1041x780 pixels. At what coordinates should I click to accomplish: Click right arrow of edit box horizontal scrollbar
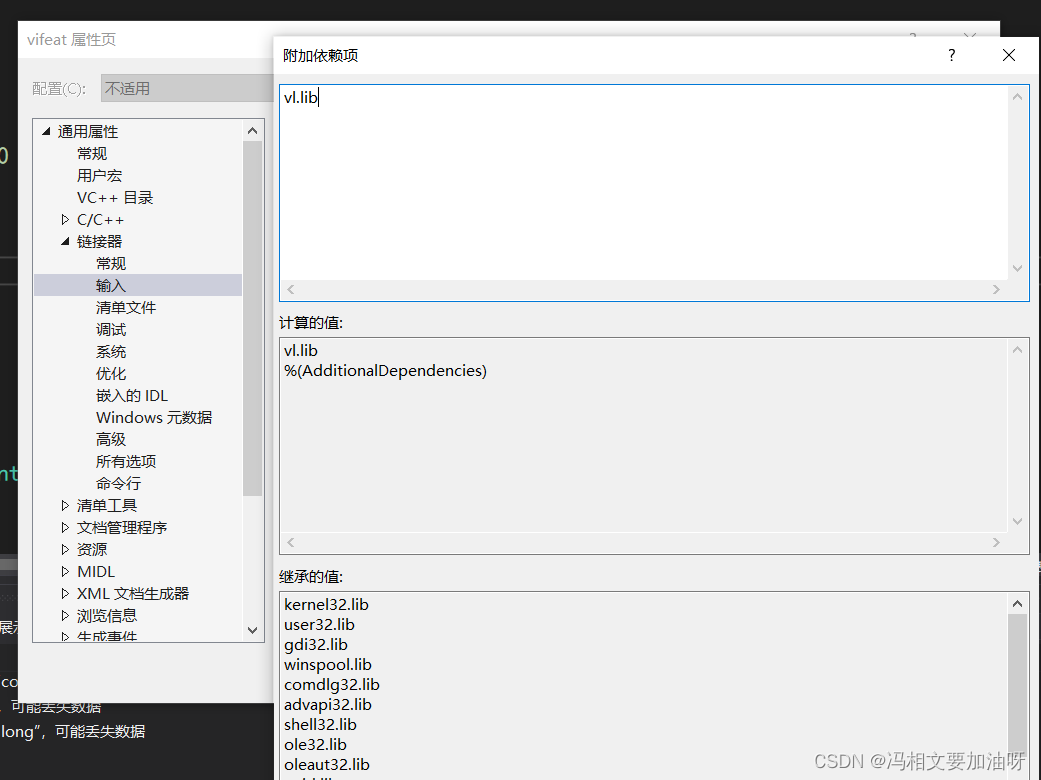point(996,289)
